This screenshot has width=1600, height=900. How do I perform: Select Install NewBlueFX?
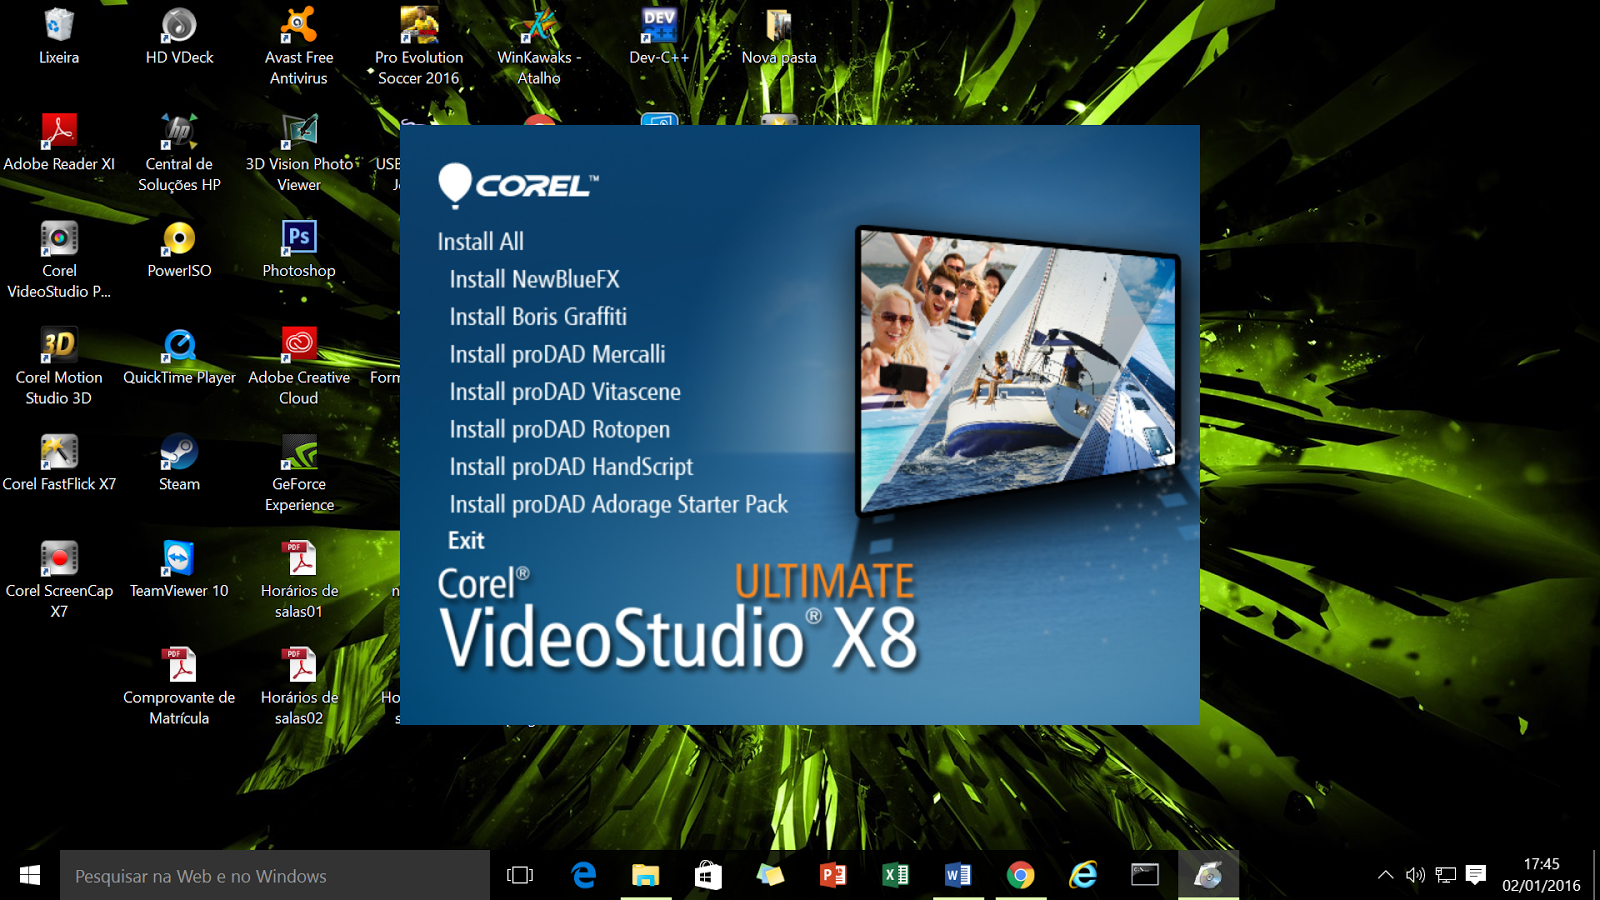tap(534, 279)
